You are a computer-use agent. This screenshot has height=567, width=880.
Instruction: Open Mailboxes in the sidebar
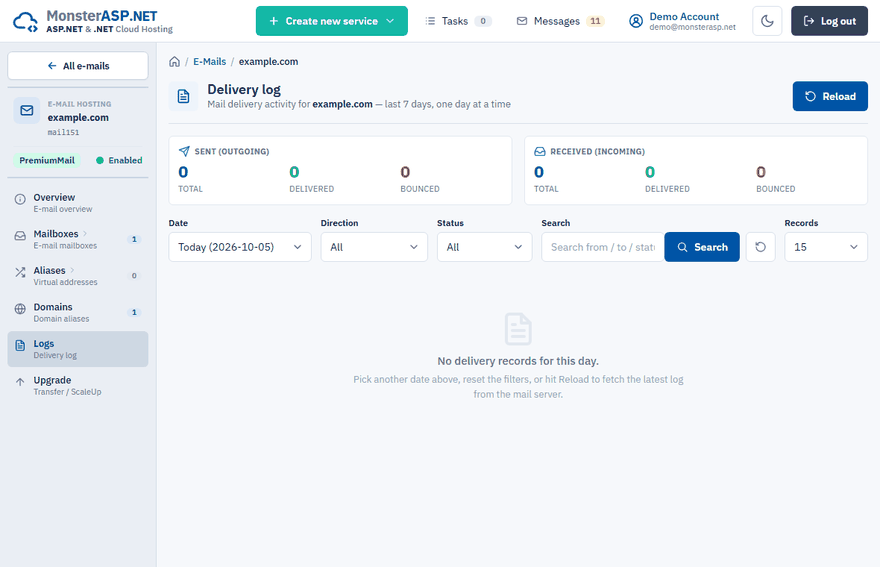(78, 239)
